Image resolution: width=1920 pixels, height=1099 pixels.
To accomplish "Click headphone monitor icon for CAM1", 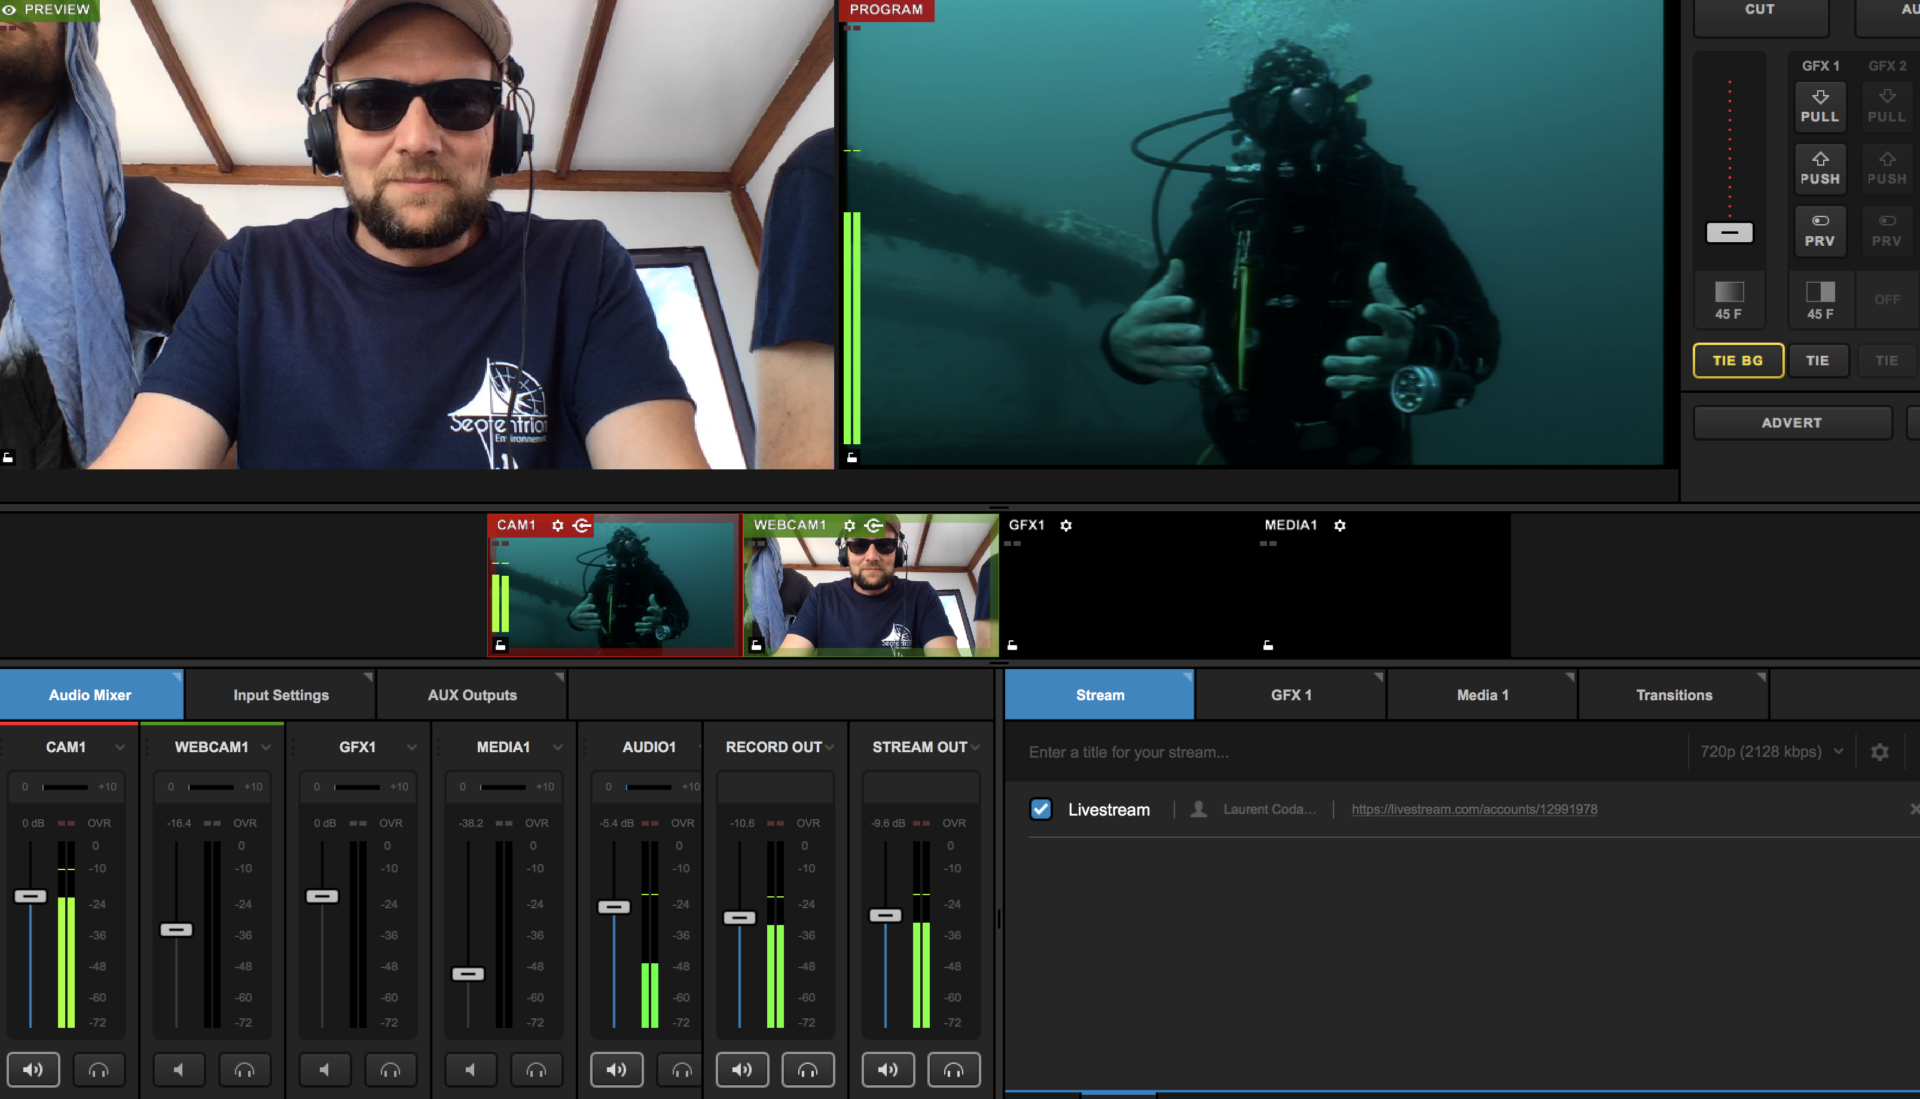I will [98, 1070].
